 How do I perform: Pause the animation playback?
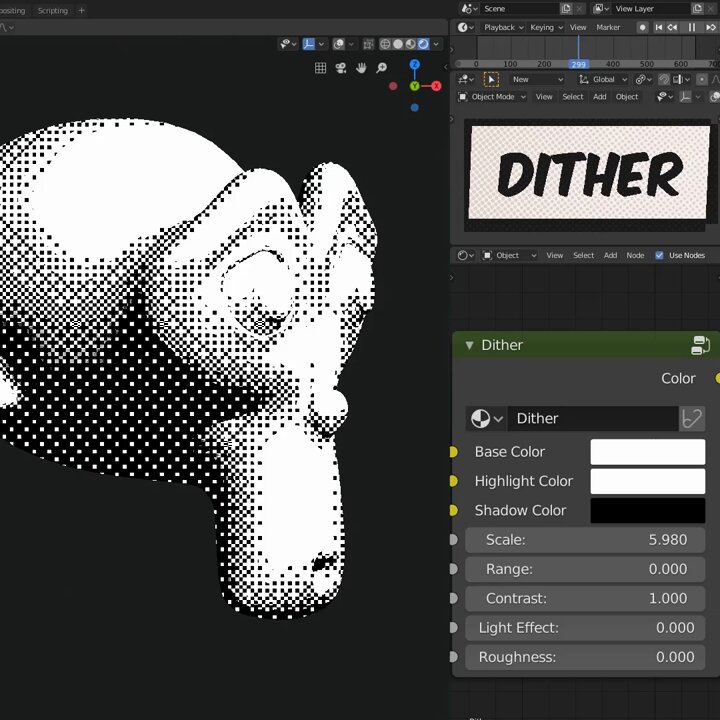pos(692,28)
